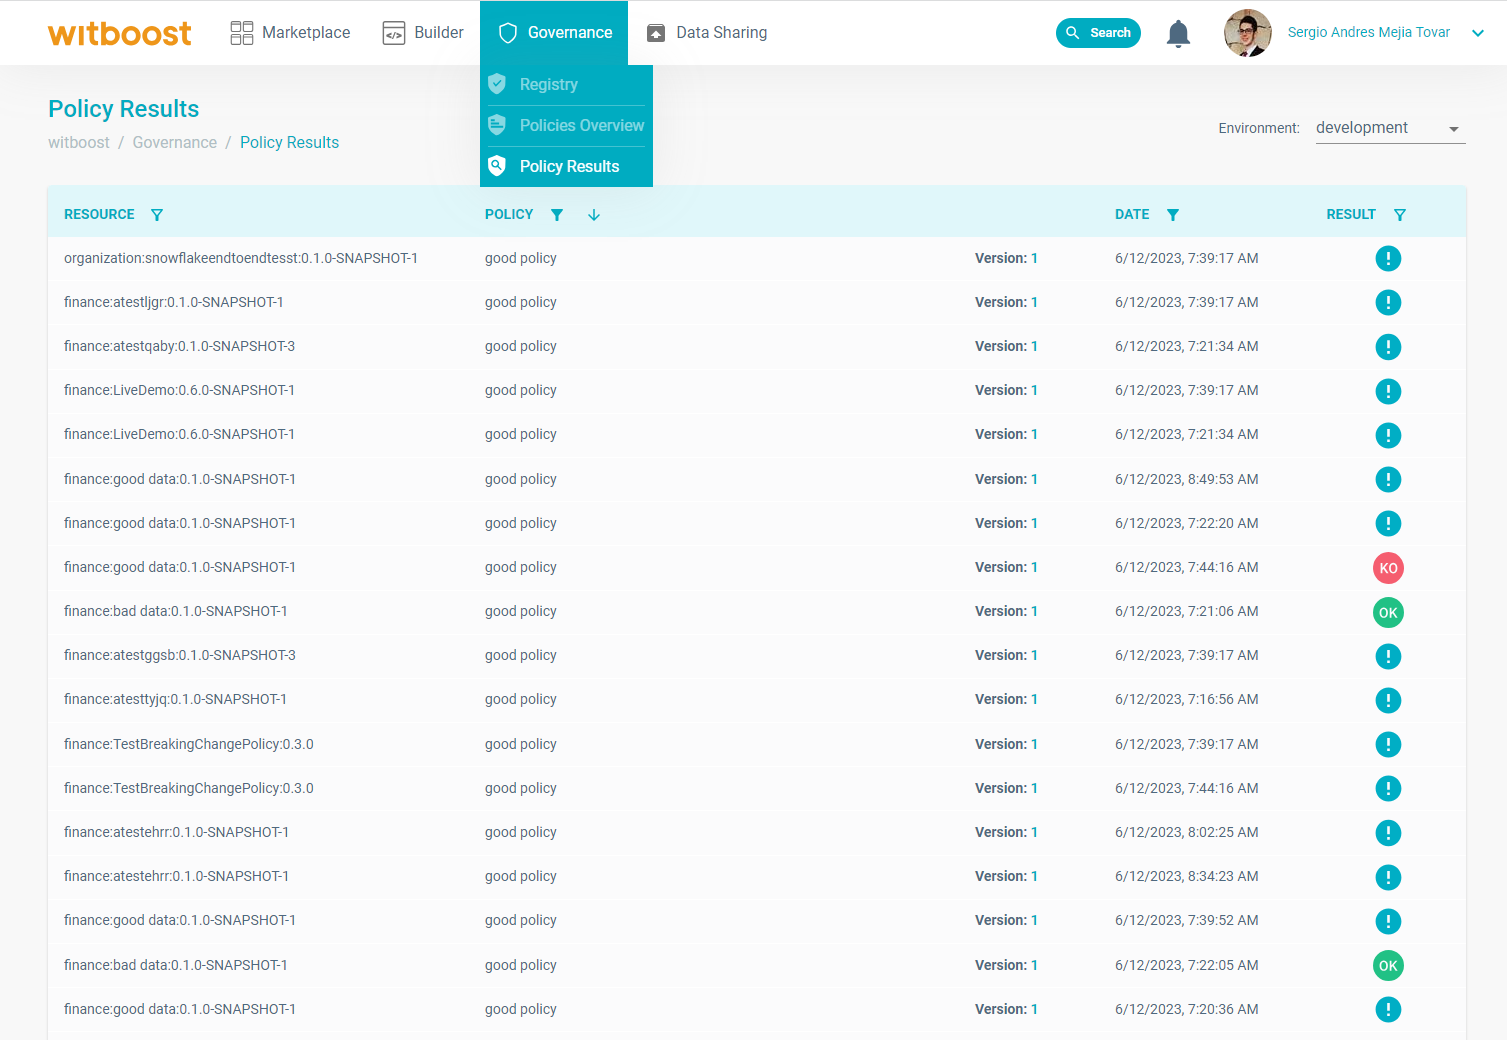
Task: Open Policies Overview menu item
Action: click(x=581, y=126)
